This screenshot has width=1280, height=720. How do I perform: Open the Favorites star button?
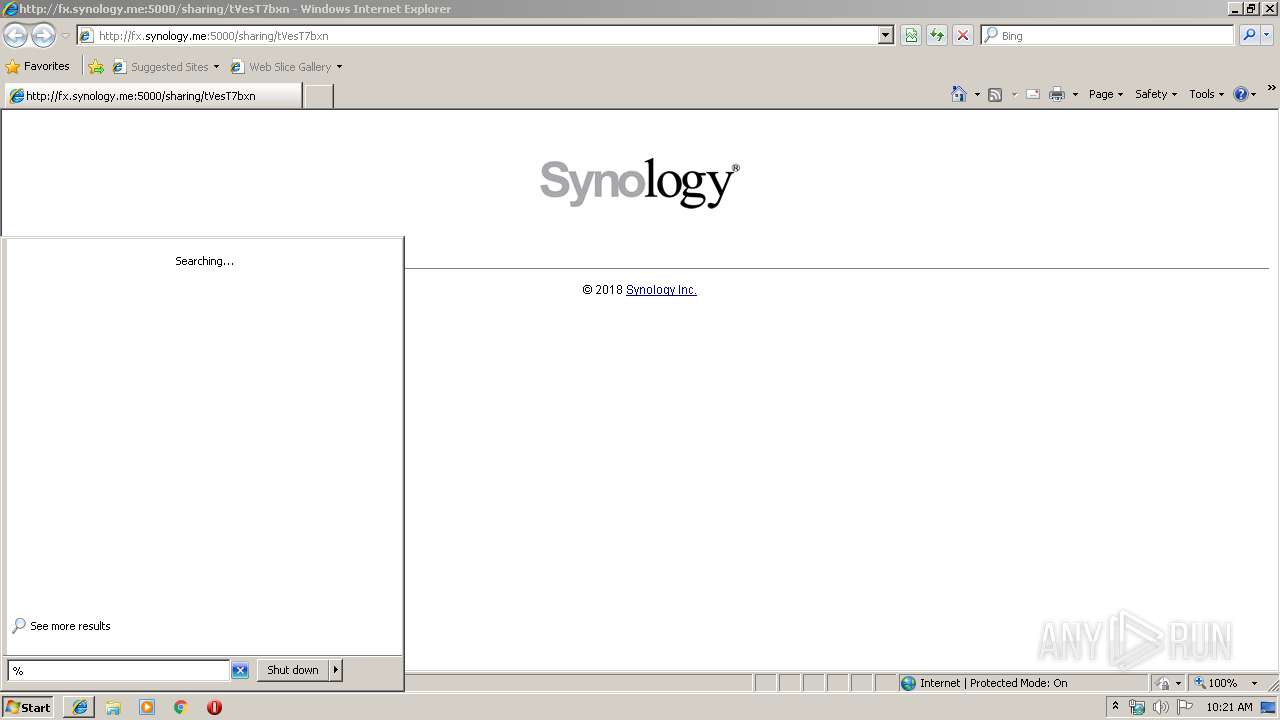pyautogui.click(x=38, y=66)
